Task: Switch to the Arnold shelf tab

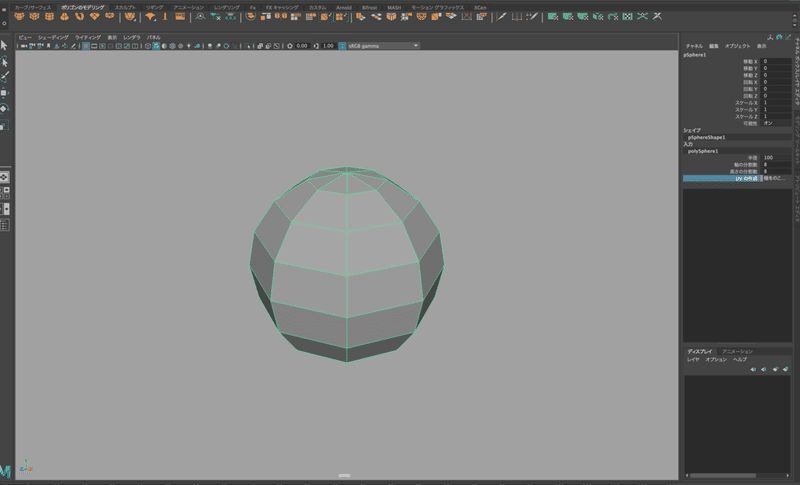Action: point(343,8)
